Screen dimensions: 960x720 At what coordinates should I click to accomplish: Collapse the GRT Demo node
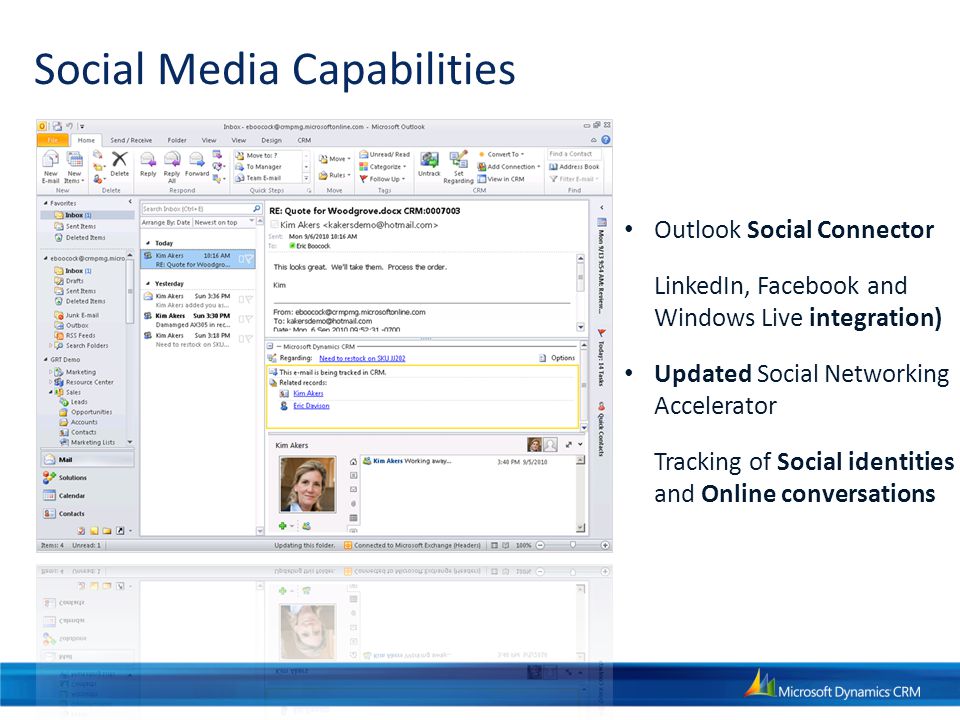coord(45,359)
